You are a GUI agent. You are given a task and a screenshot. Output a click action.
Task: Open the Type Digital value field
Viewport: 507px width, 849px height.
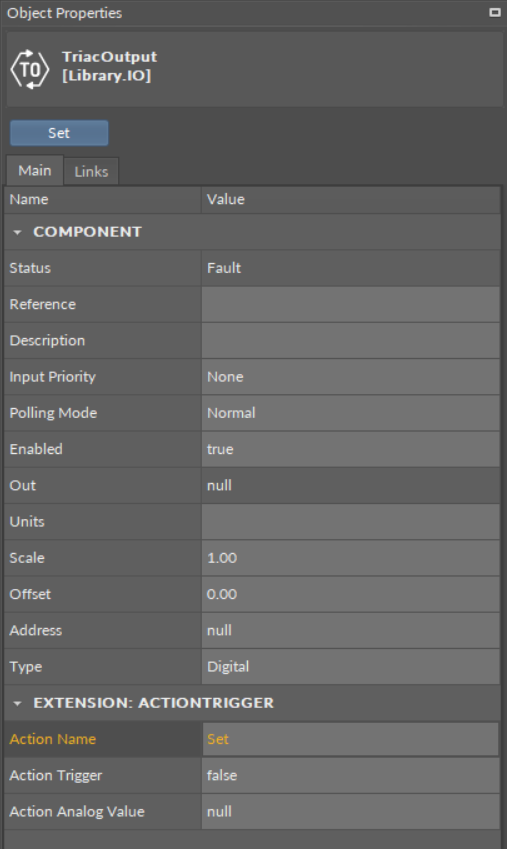[350, 667]
